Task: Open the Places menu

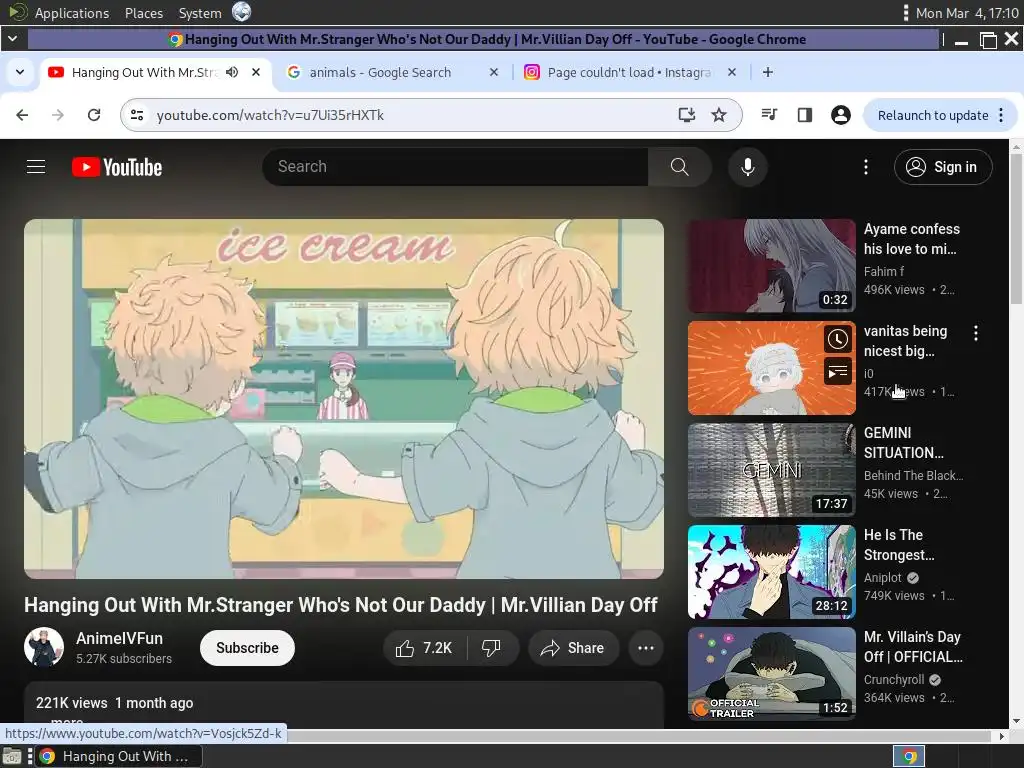Action: [x=144, y=13]
